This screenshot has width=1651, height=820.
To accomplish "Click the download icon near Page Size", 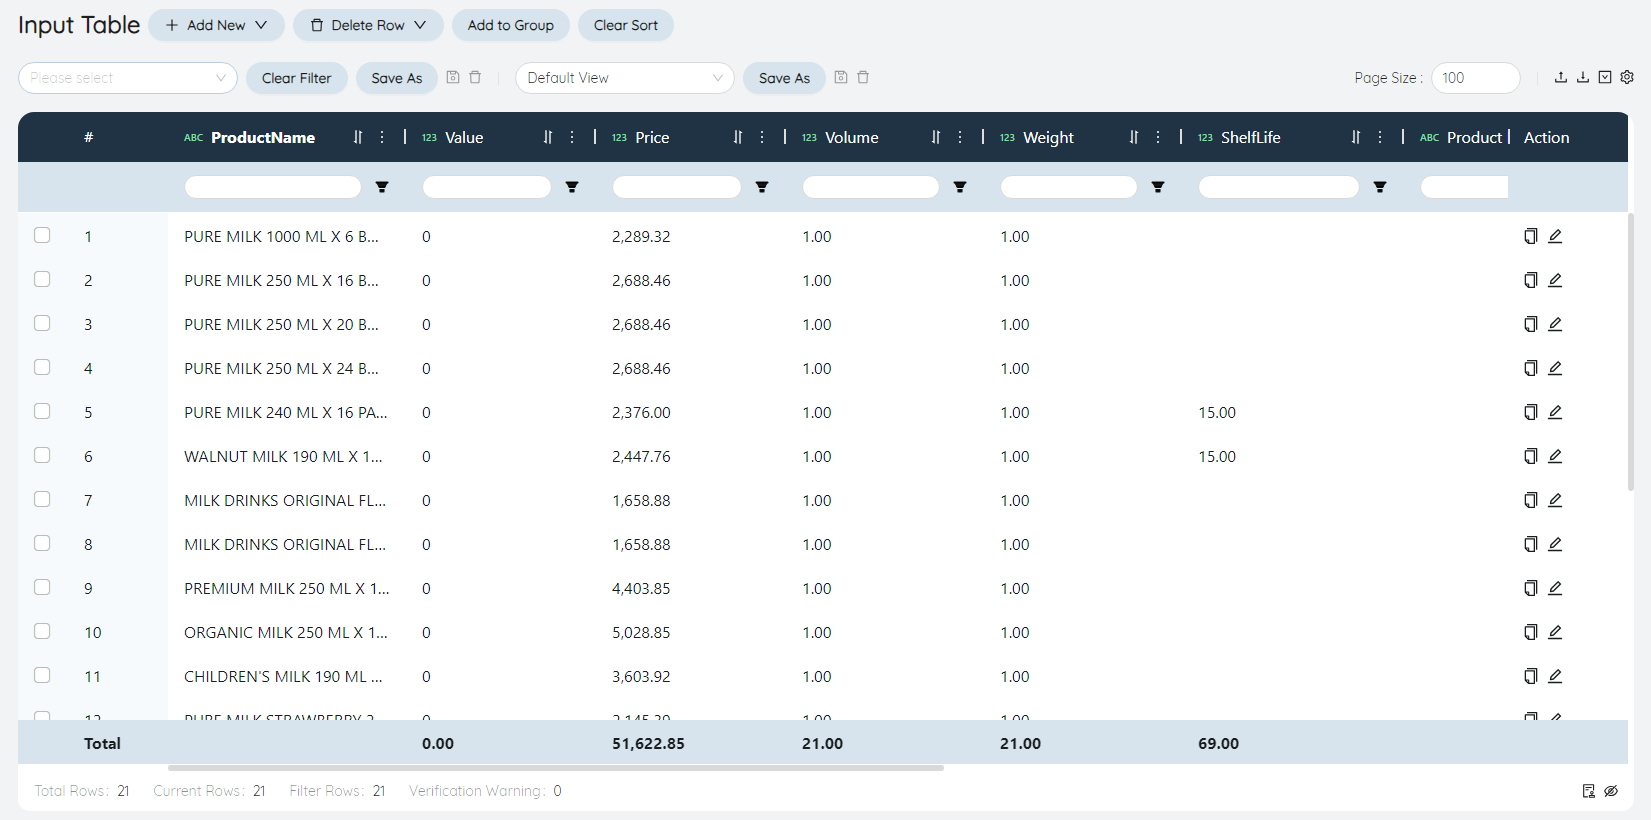I will point(1583,77).
